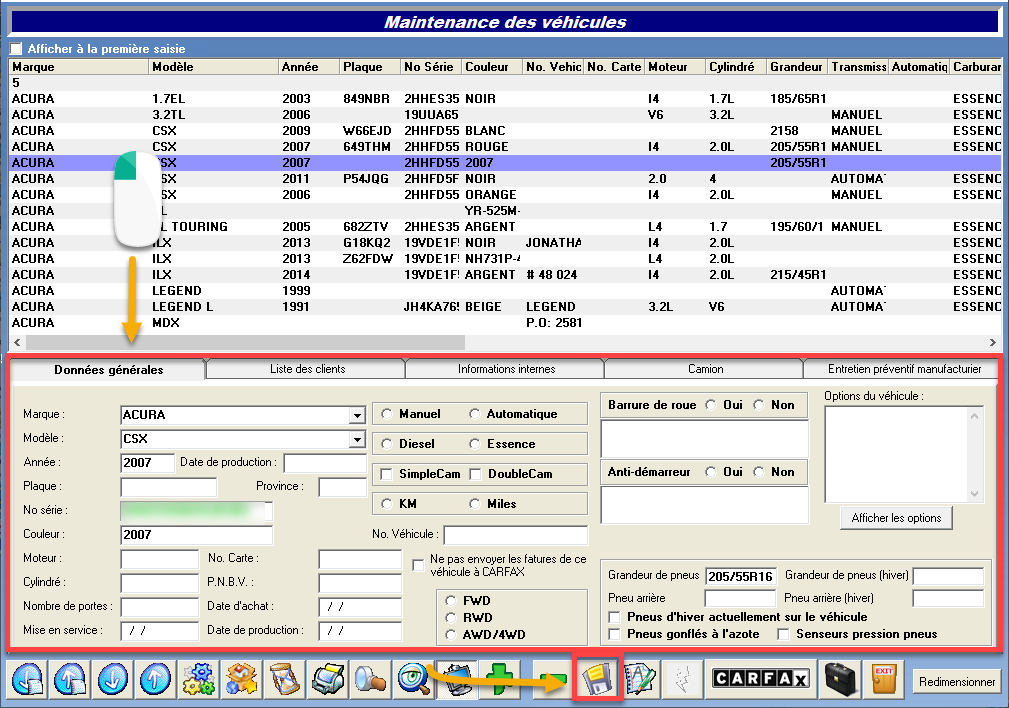Click the Année field showing 2007
The width and height of the screenshot is (1009, 708).
tap(147, 463)
